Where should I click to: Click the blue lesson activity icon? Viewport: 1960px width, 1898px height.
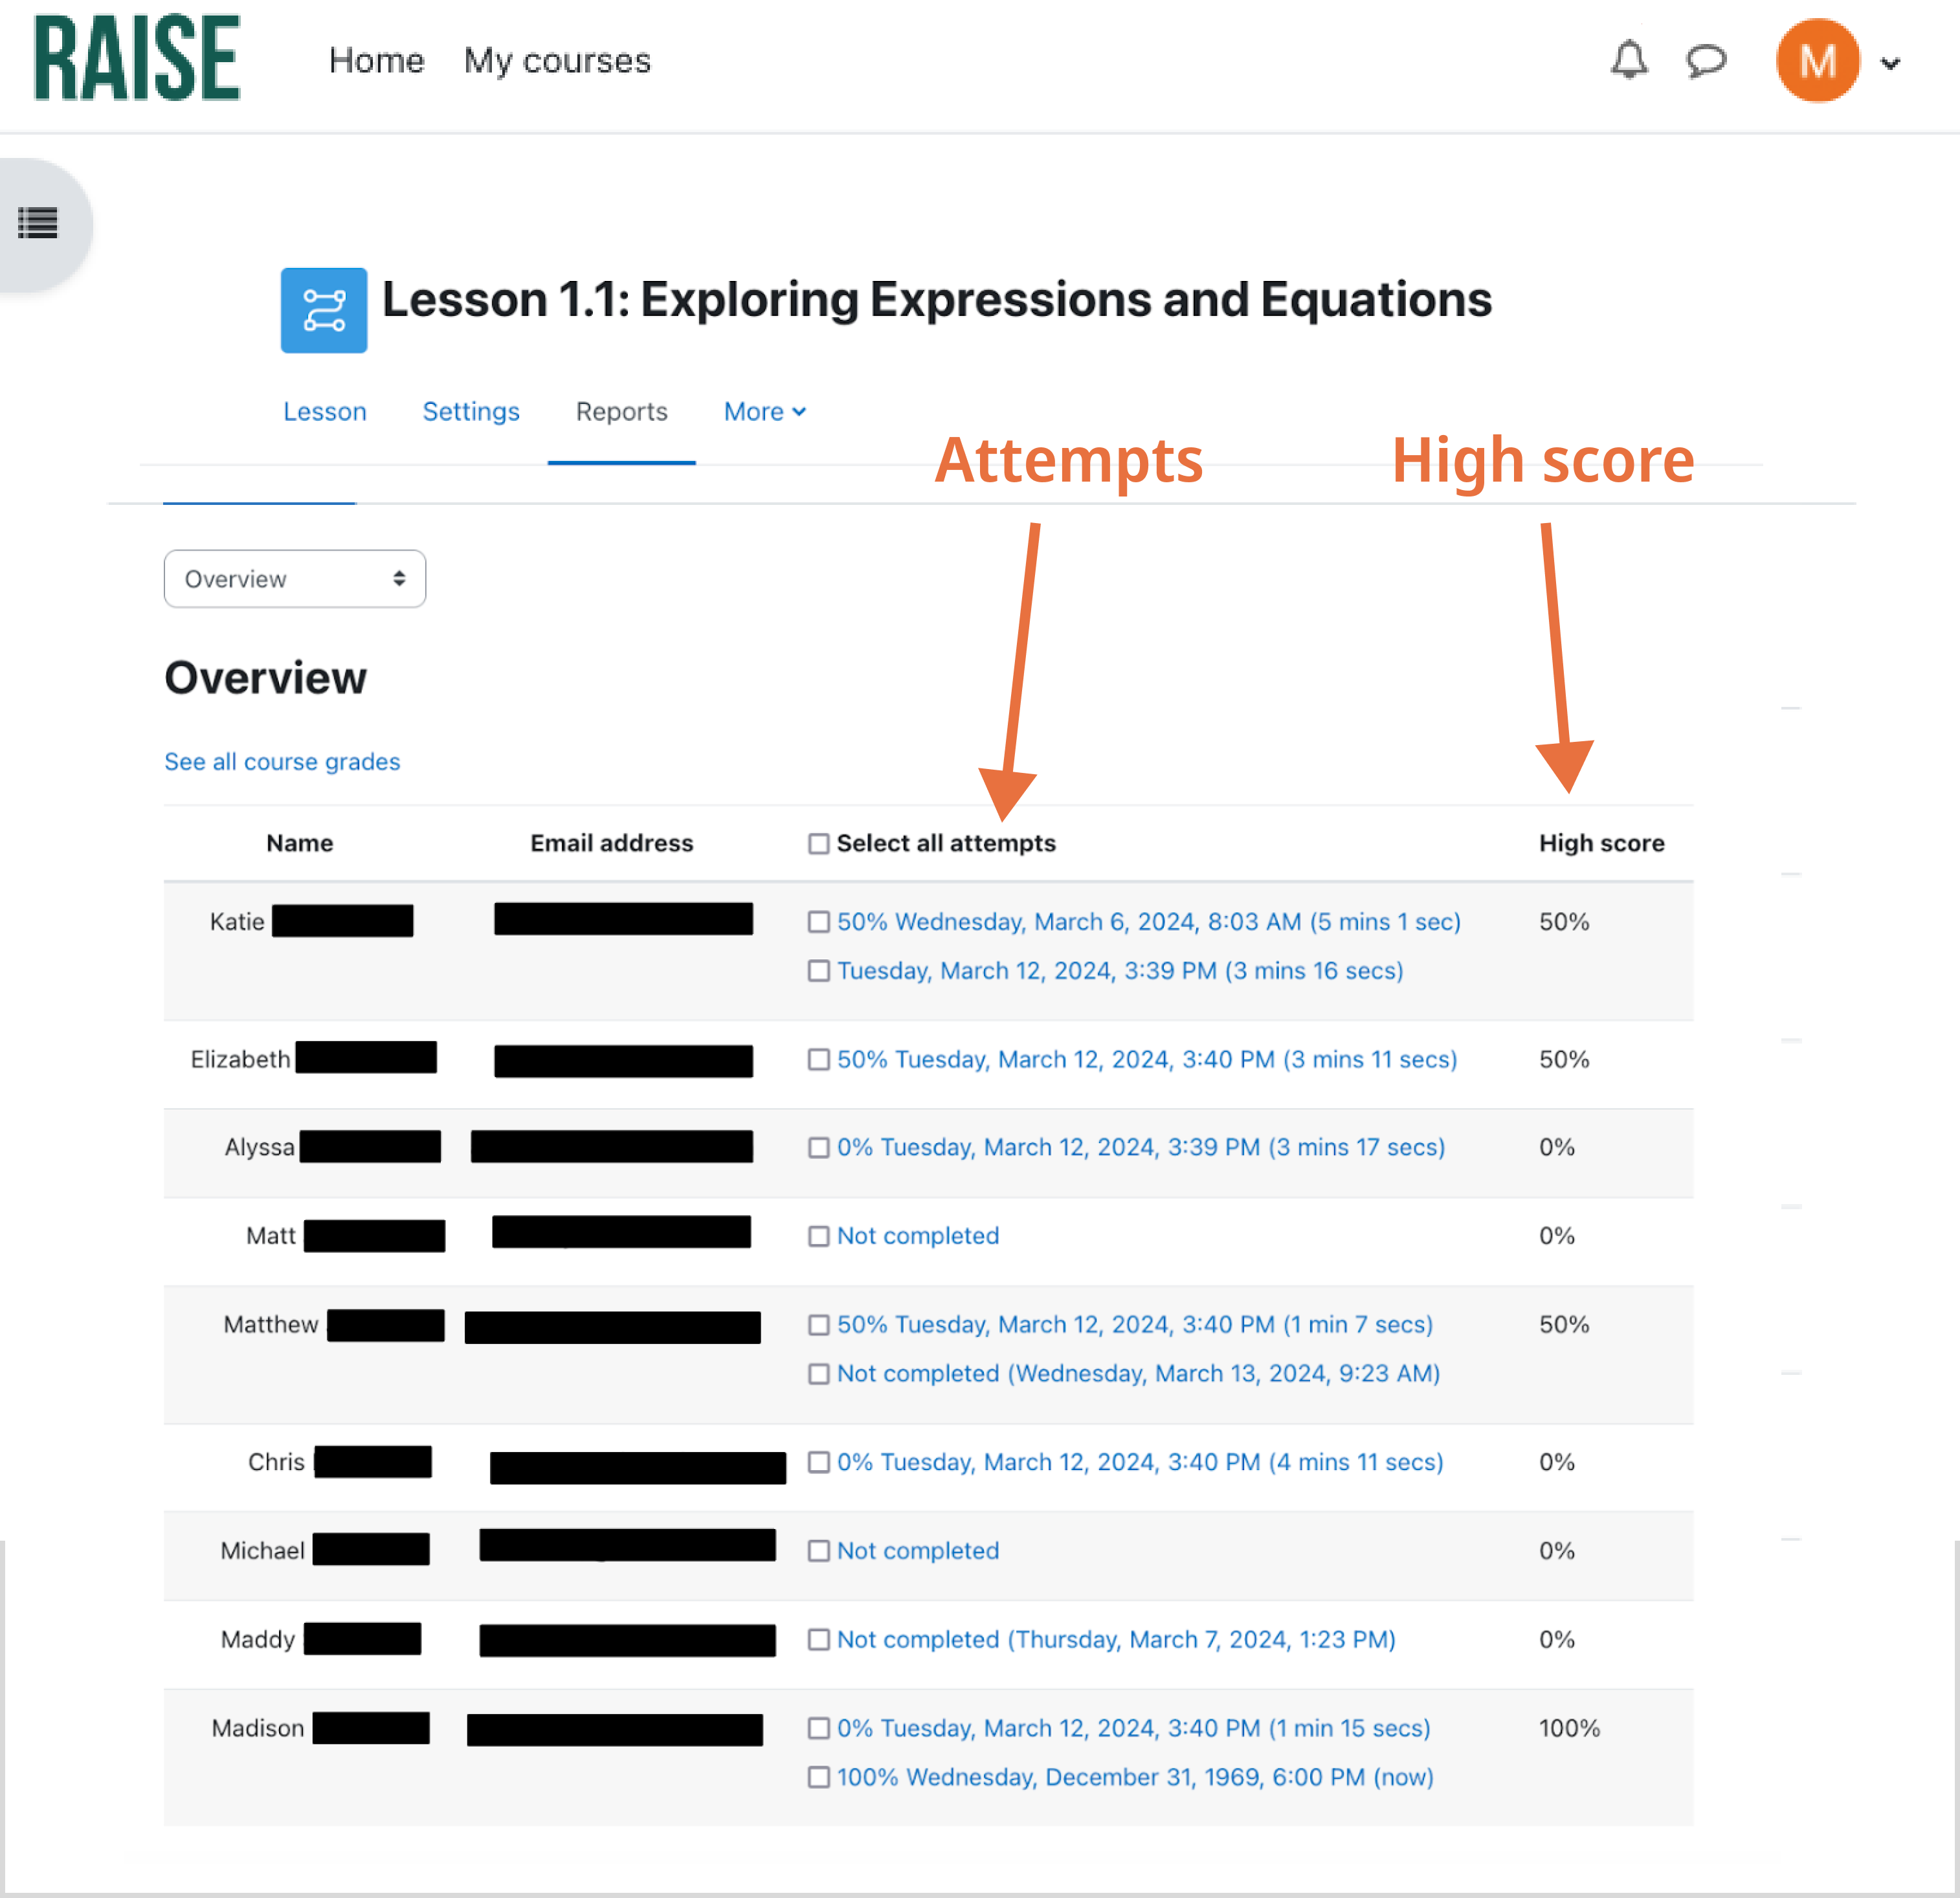pyautogui.click(x=323, y=310)
